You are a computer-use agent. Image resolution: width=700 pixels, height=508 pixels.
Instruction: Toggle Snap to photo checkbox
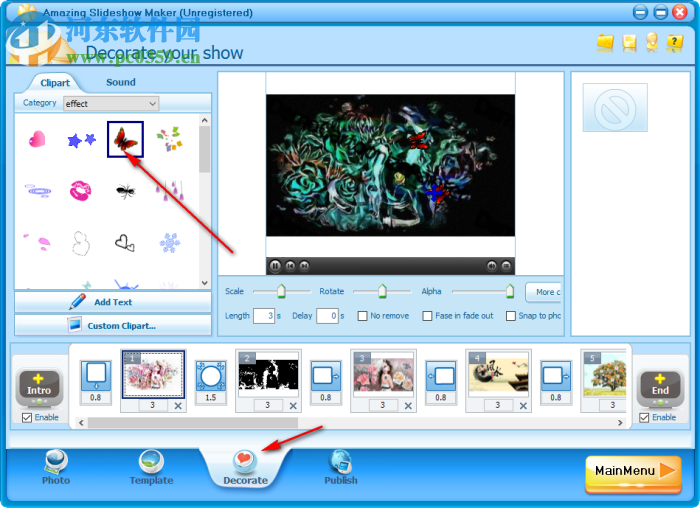coord(511,316)
